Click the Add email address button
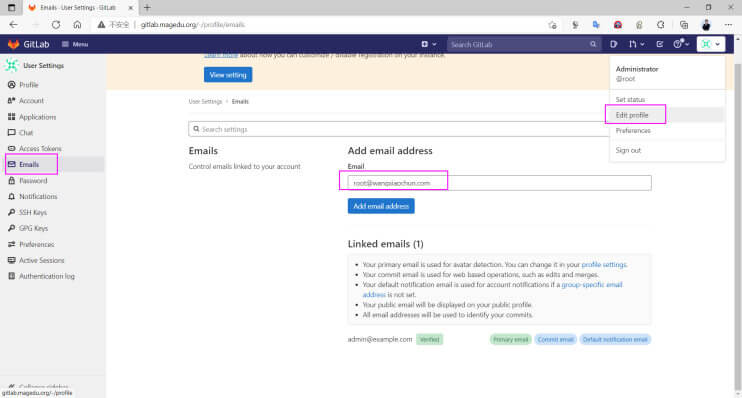This screenshot has width=742, height=398. coord(381,206)
